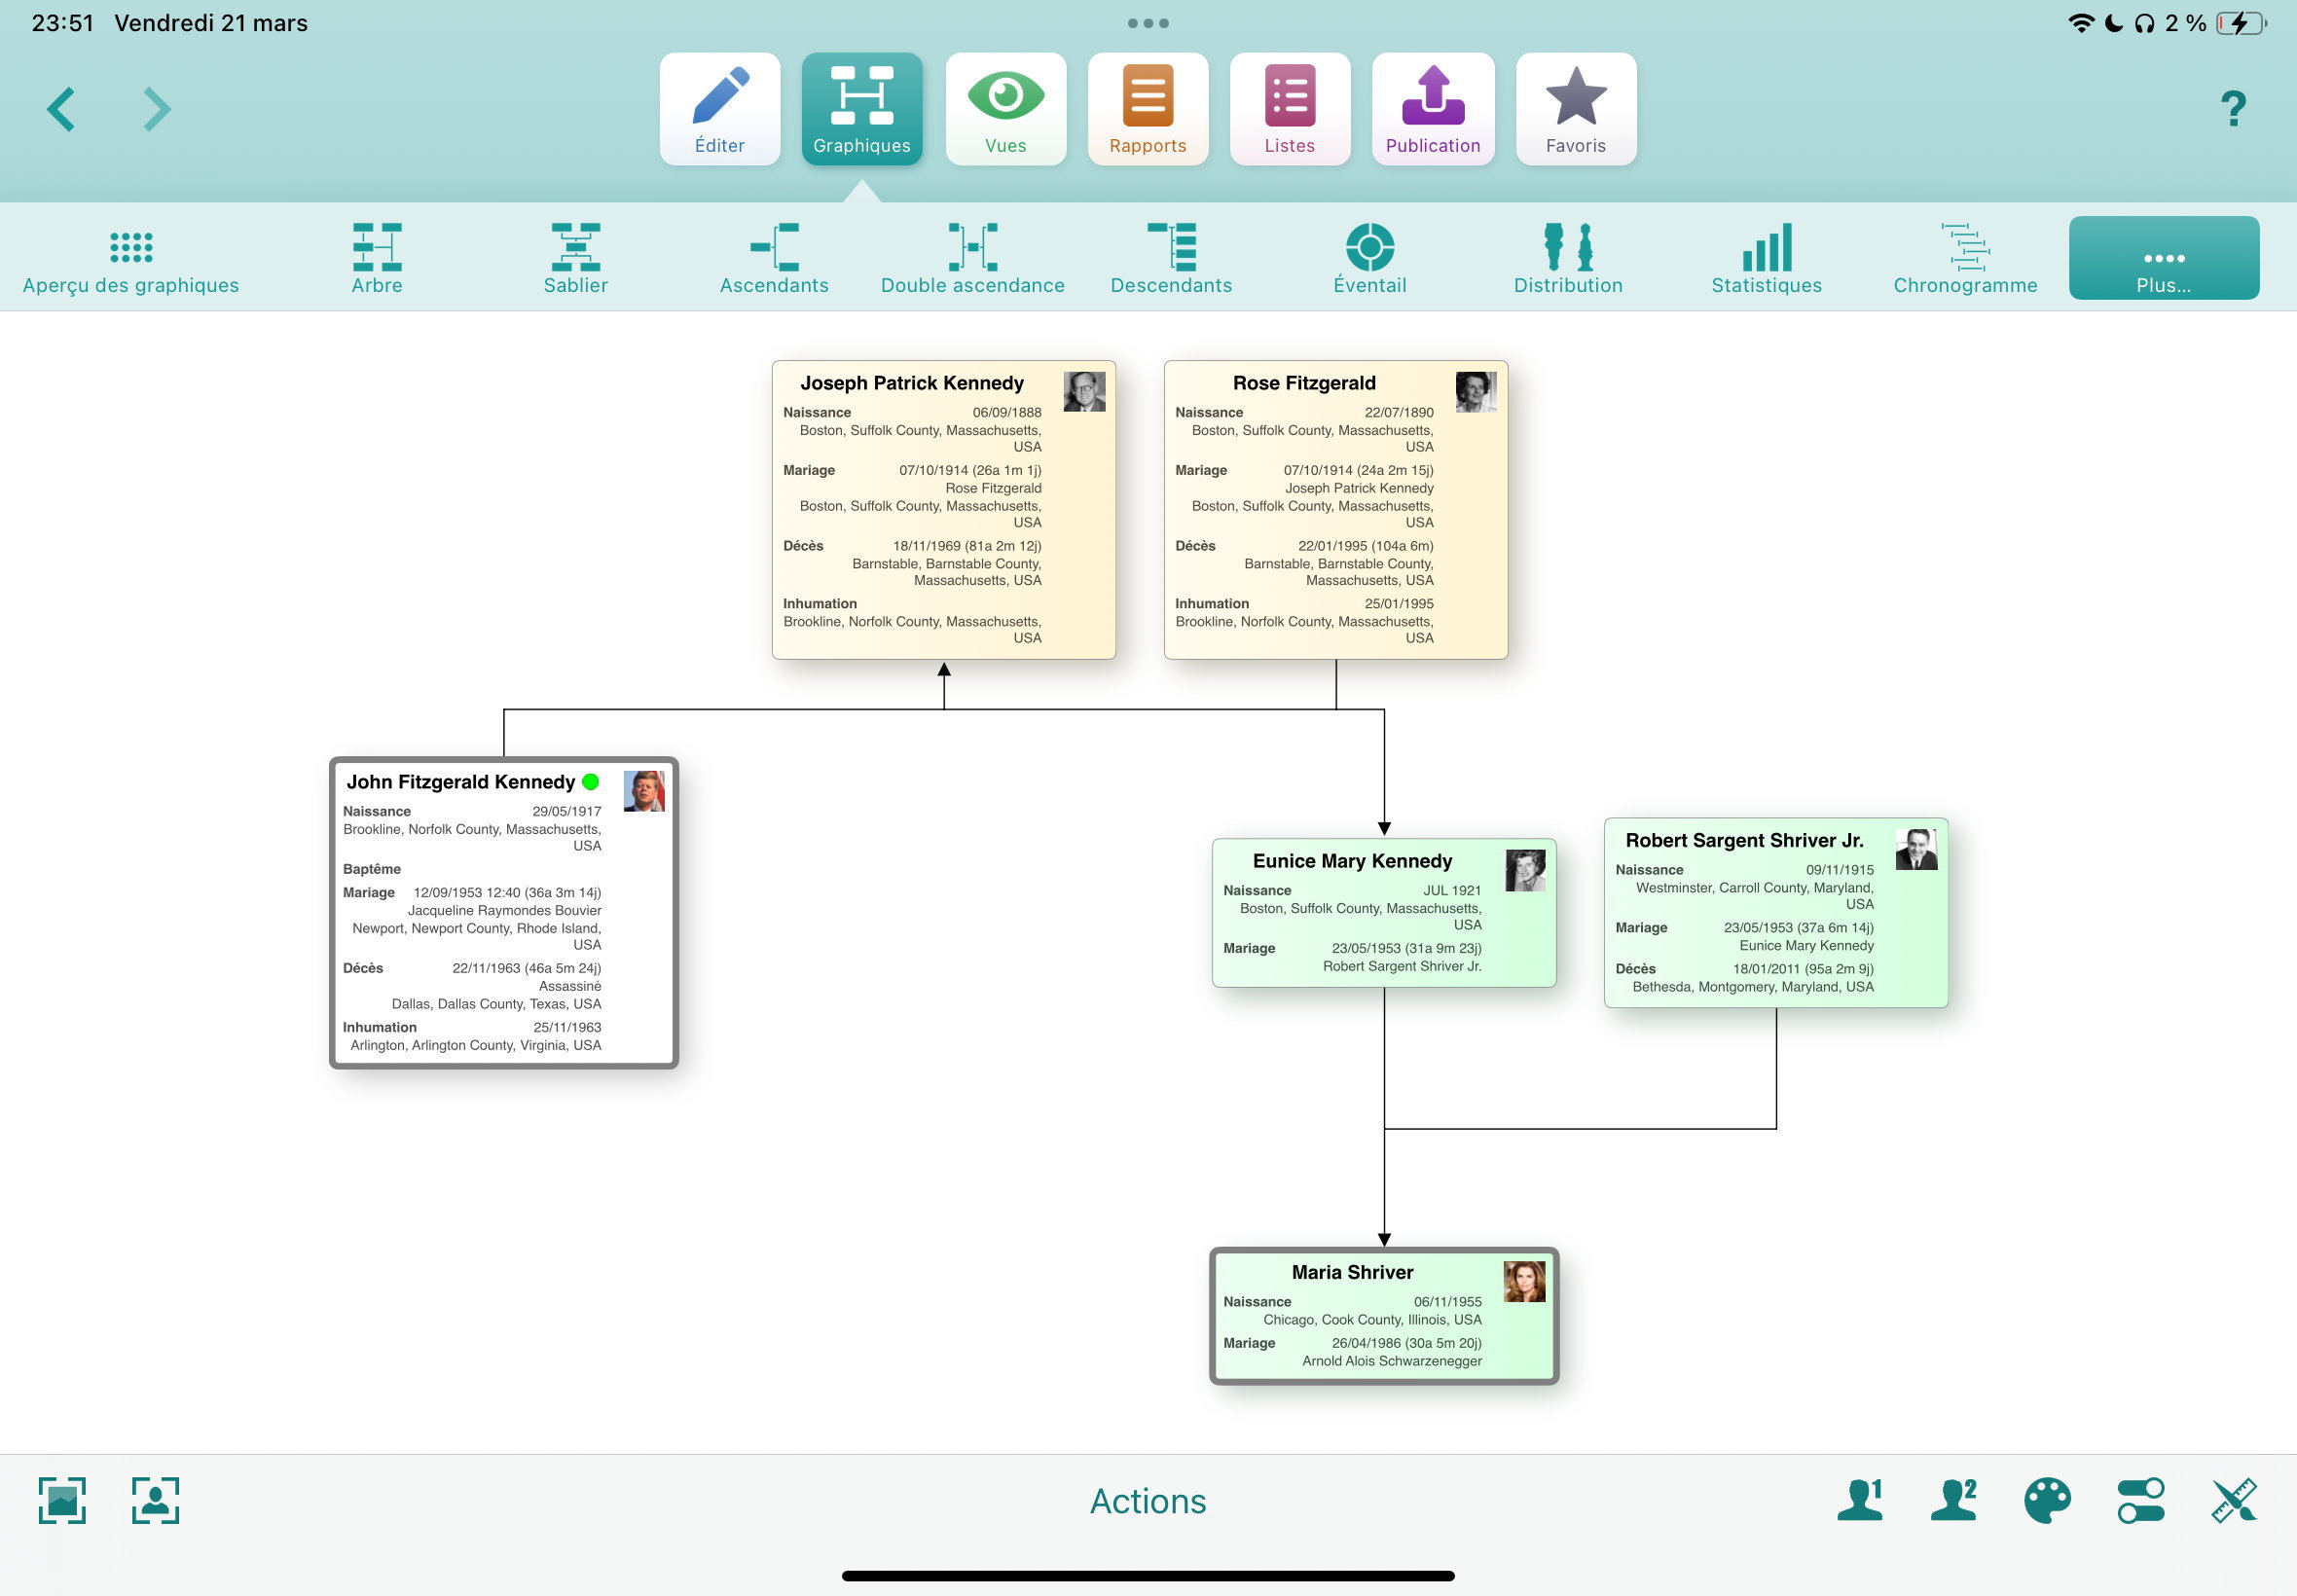Select Maria Shriver card
The image size is (2297, 1596).
point(1384,1316)
